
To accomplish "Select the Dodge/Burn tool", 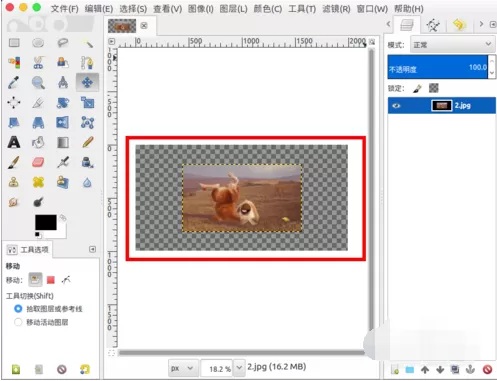I will 38,202.
